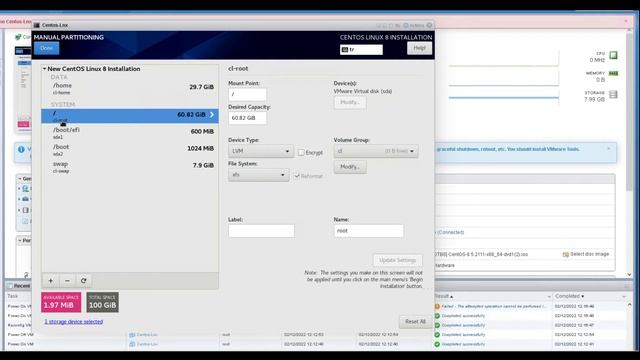
Task: Click the TOTAL SPACE 100 GiB box
Action: pyautogui.click(x=102, y=302)
